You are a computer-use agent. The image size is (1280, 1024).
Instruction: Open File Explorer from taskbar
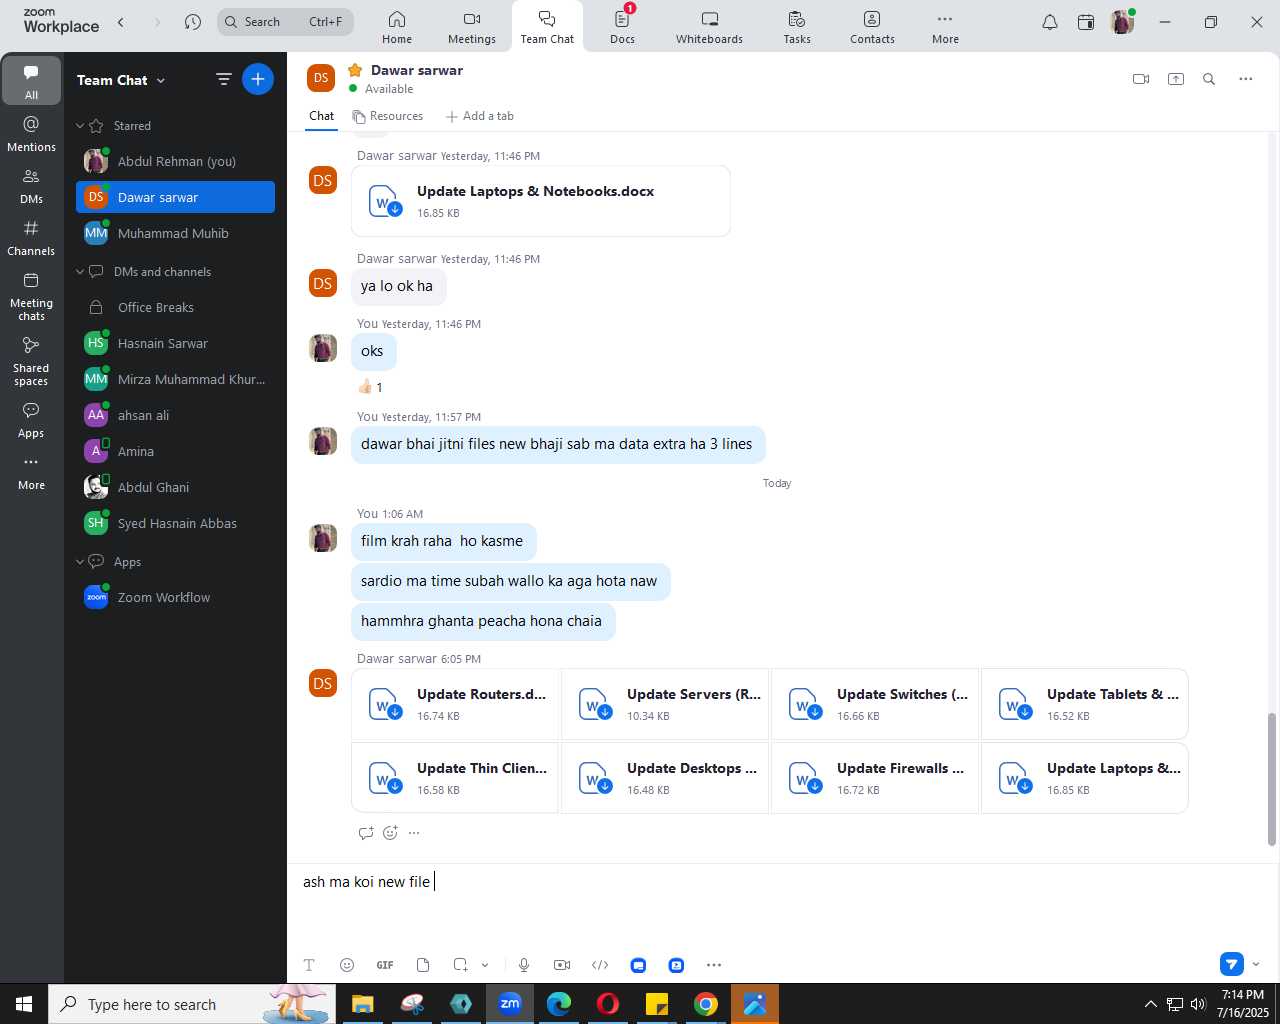point(363,1004)
